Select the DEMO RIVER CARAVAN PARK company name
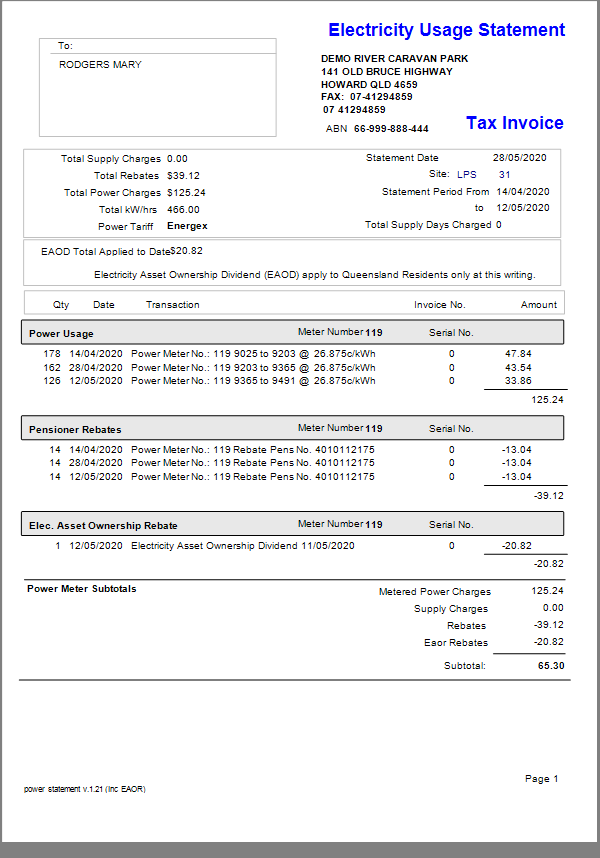The width and height of the screenshot is (600, 858). pyautogui.click(x=394, y=59)
